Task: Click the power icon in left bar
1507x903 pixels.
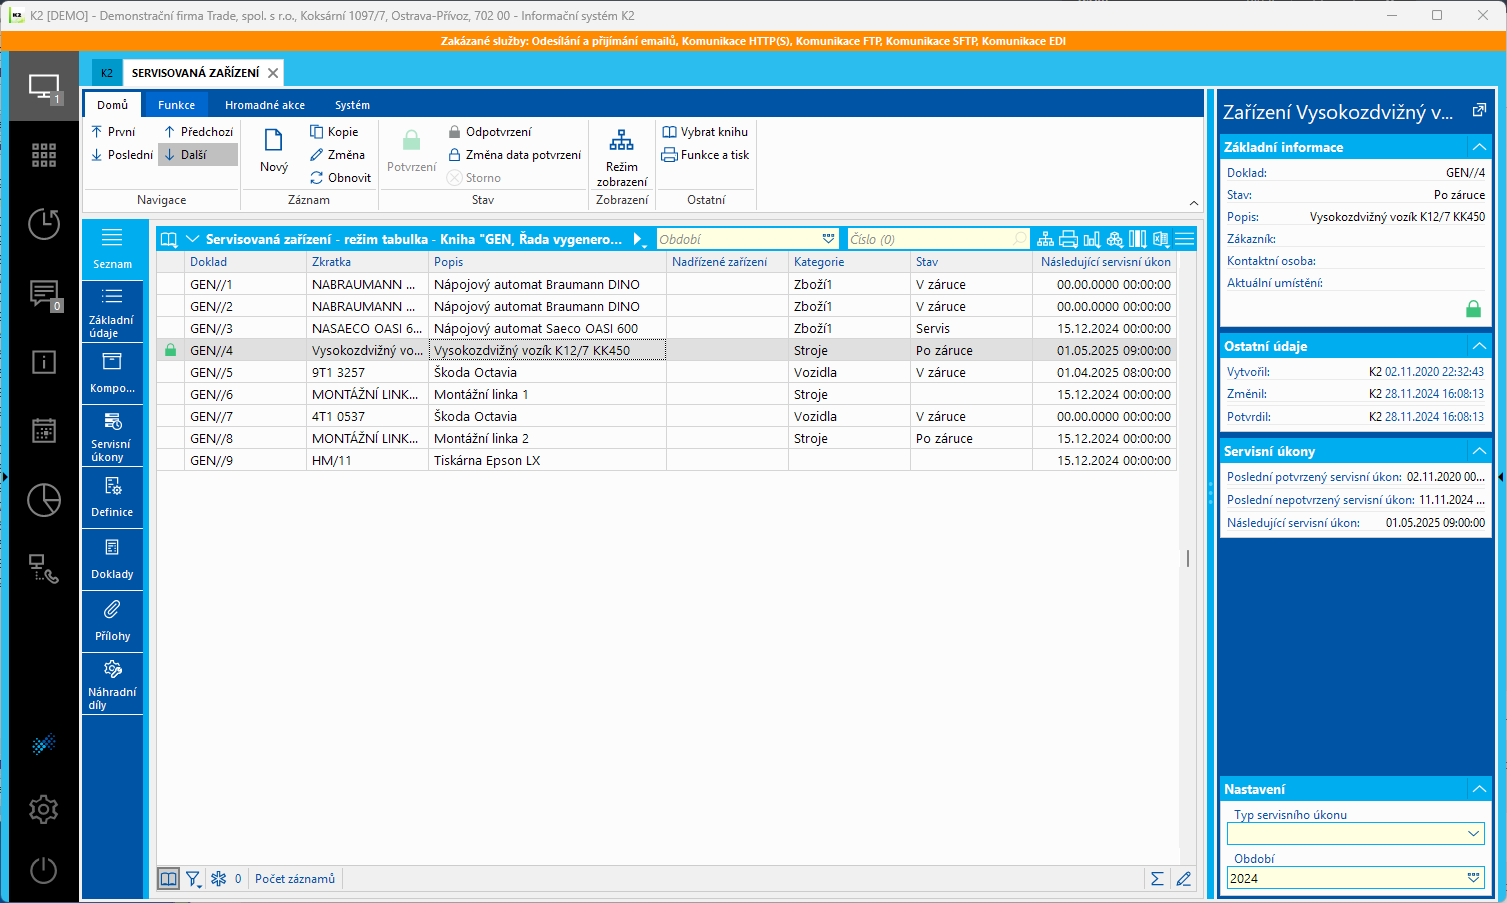Action: pyautogui.click(x=43, y=870)
